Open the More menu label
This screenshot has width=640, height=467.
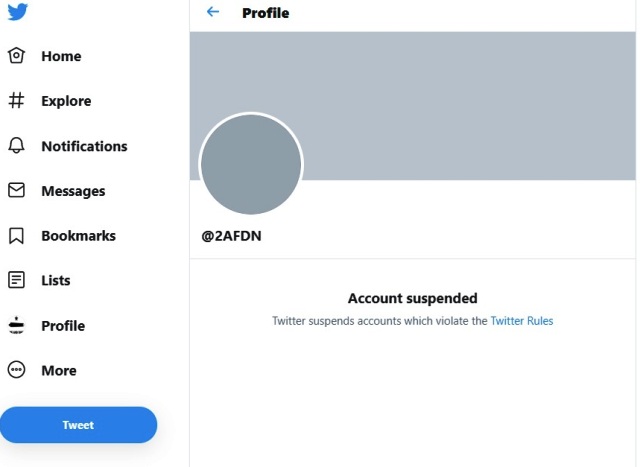(59, 371)
